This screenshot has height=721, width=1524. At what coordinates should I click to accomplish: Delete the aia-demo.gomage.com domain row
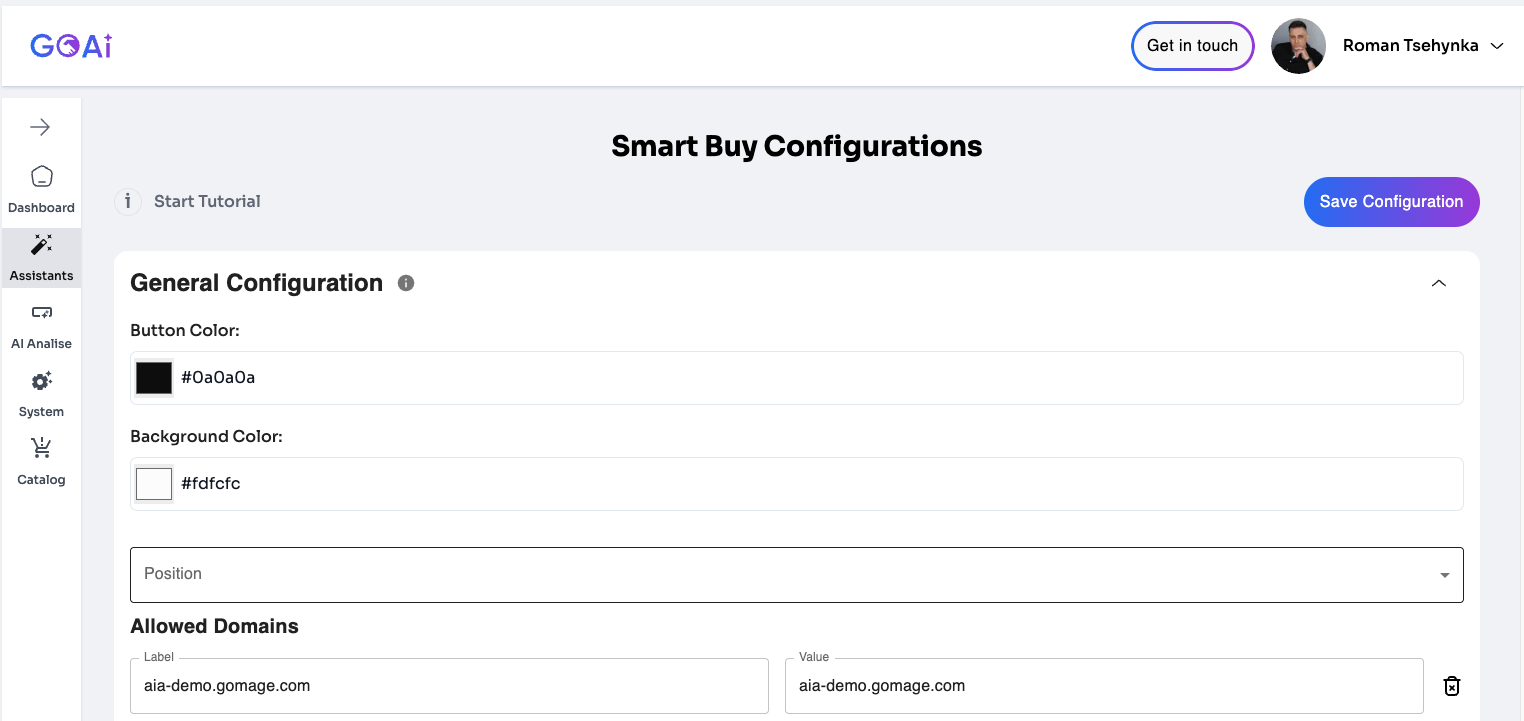[x=1452, y=686]
